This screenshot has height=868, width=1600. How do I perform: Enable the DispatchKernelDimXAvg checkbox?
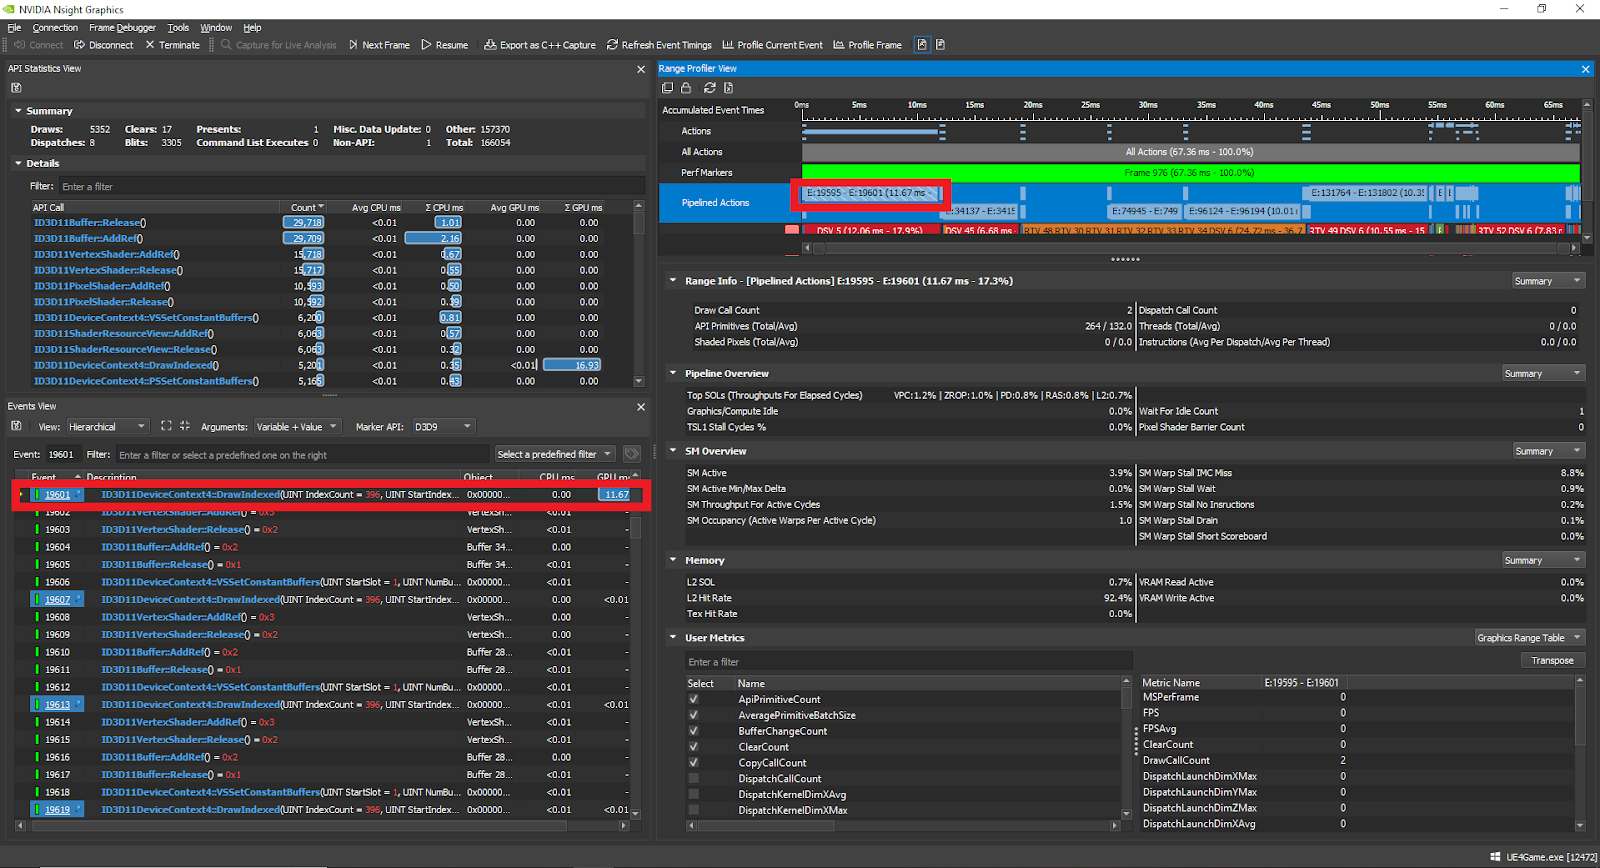click(x=694, y=794)
